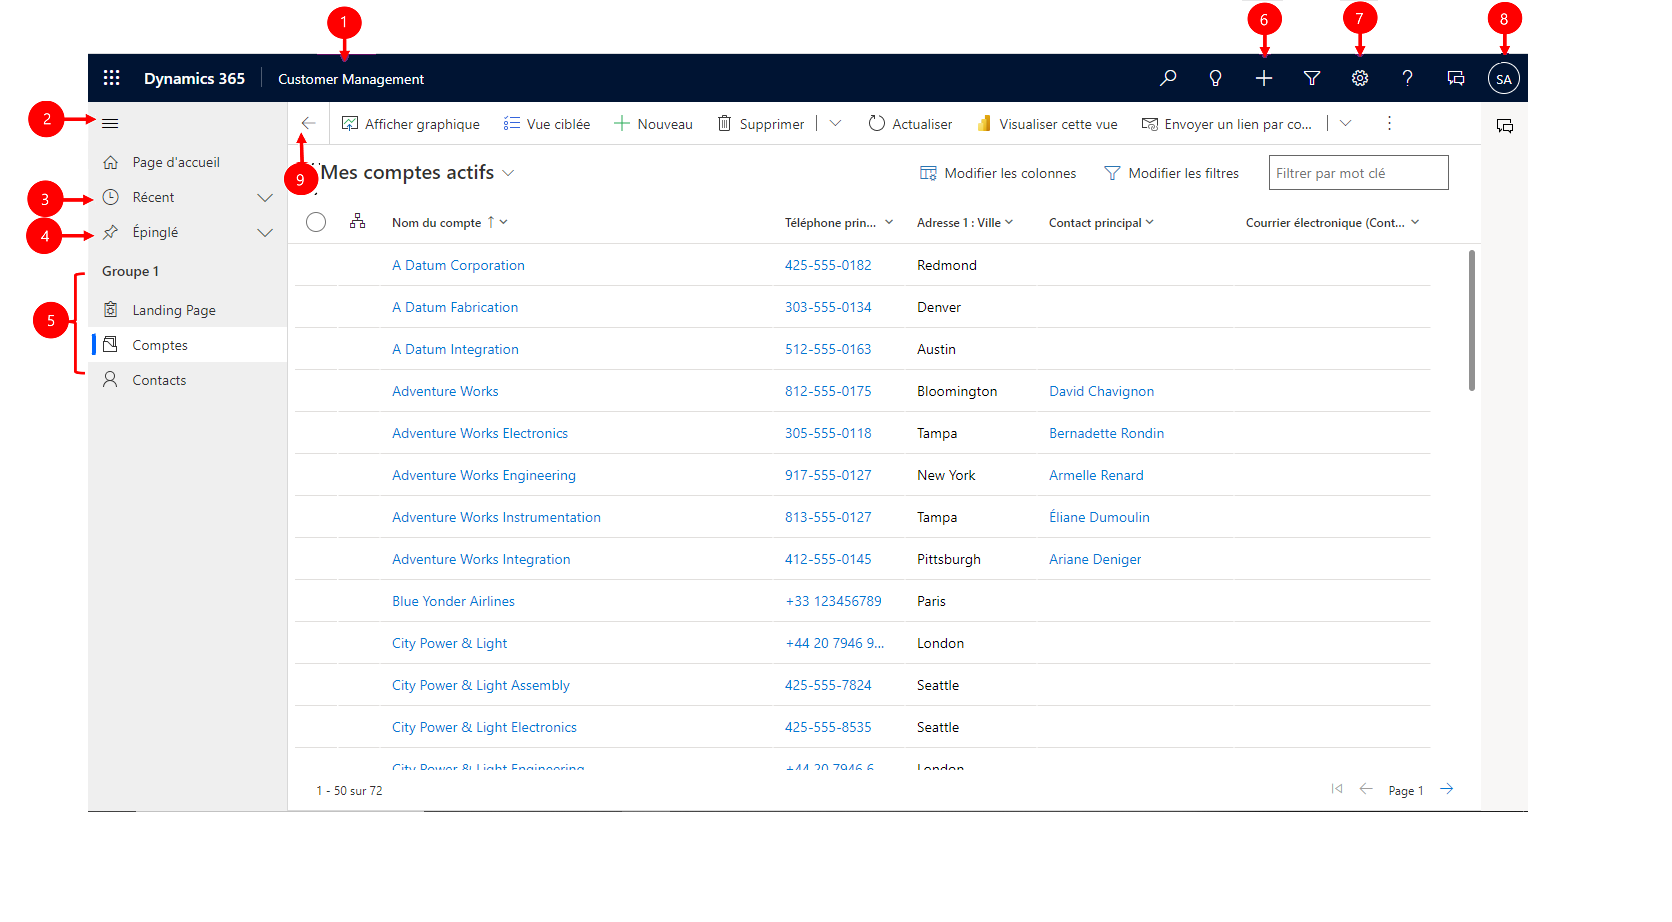Open the Blue Yonder Airlines account
Screen dimensions: 1672x922
(453, 601)
